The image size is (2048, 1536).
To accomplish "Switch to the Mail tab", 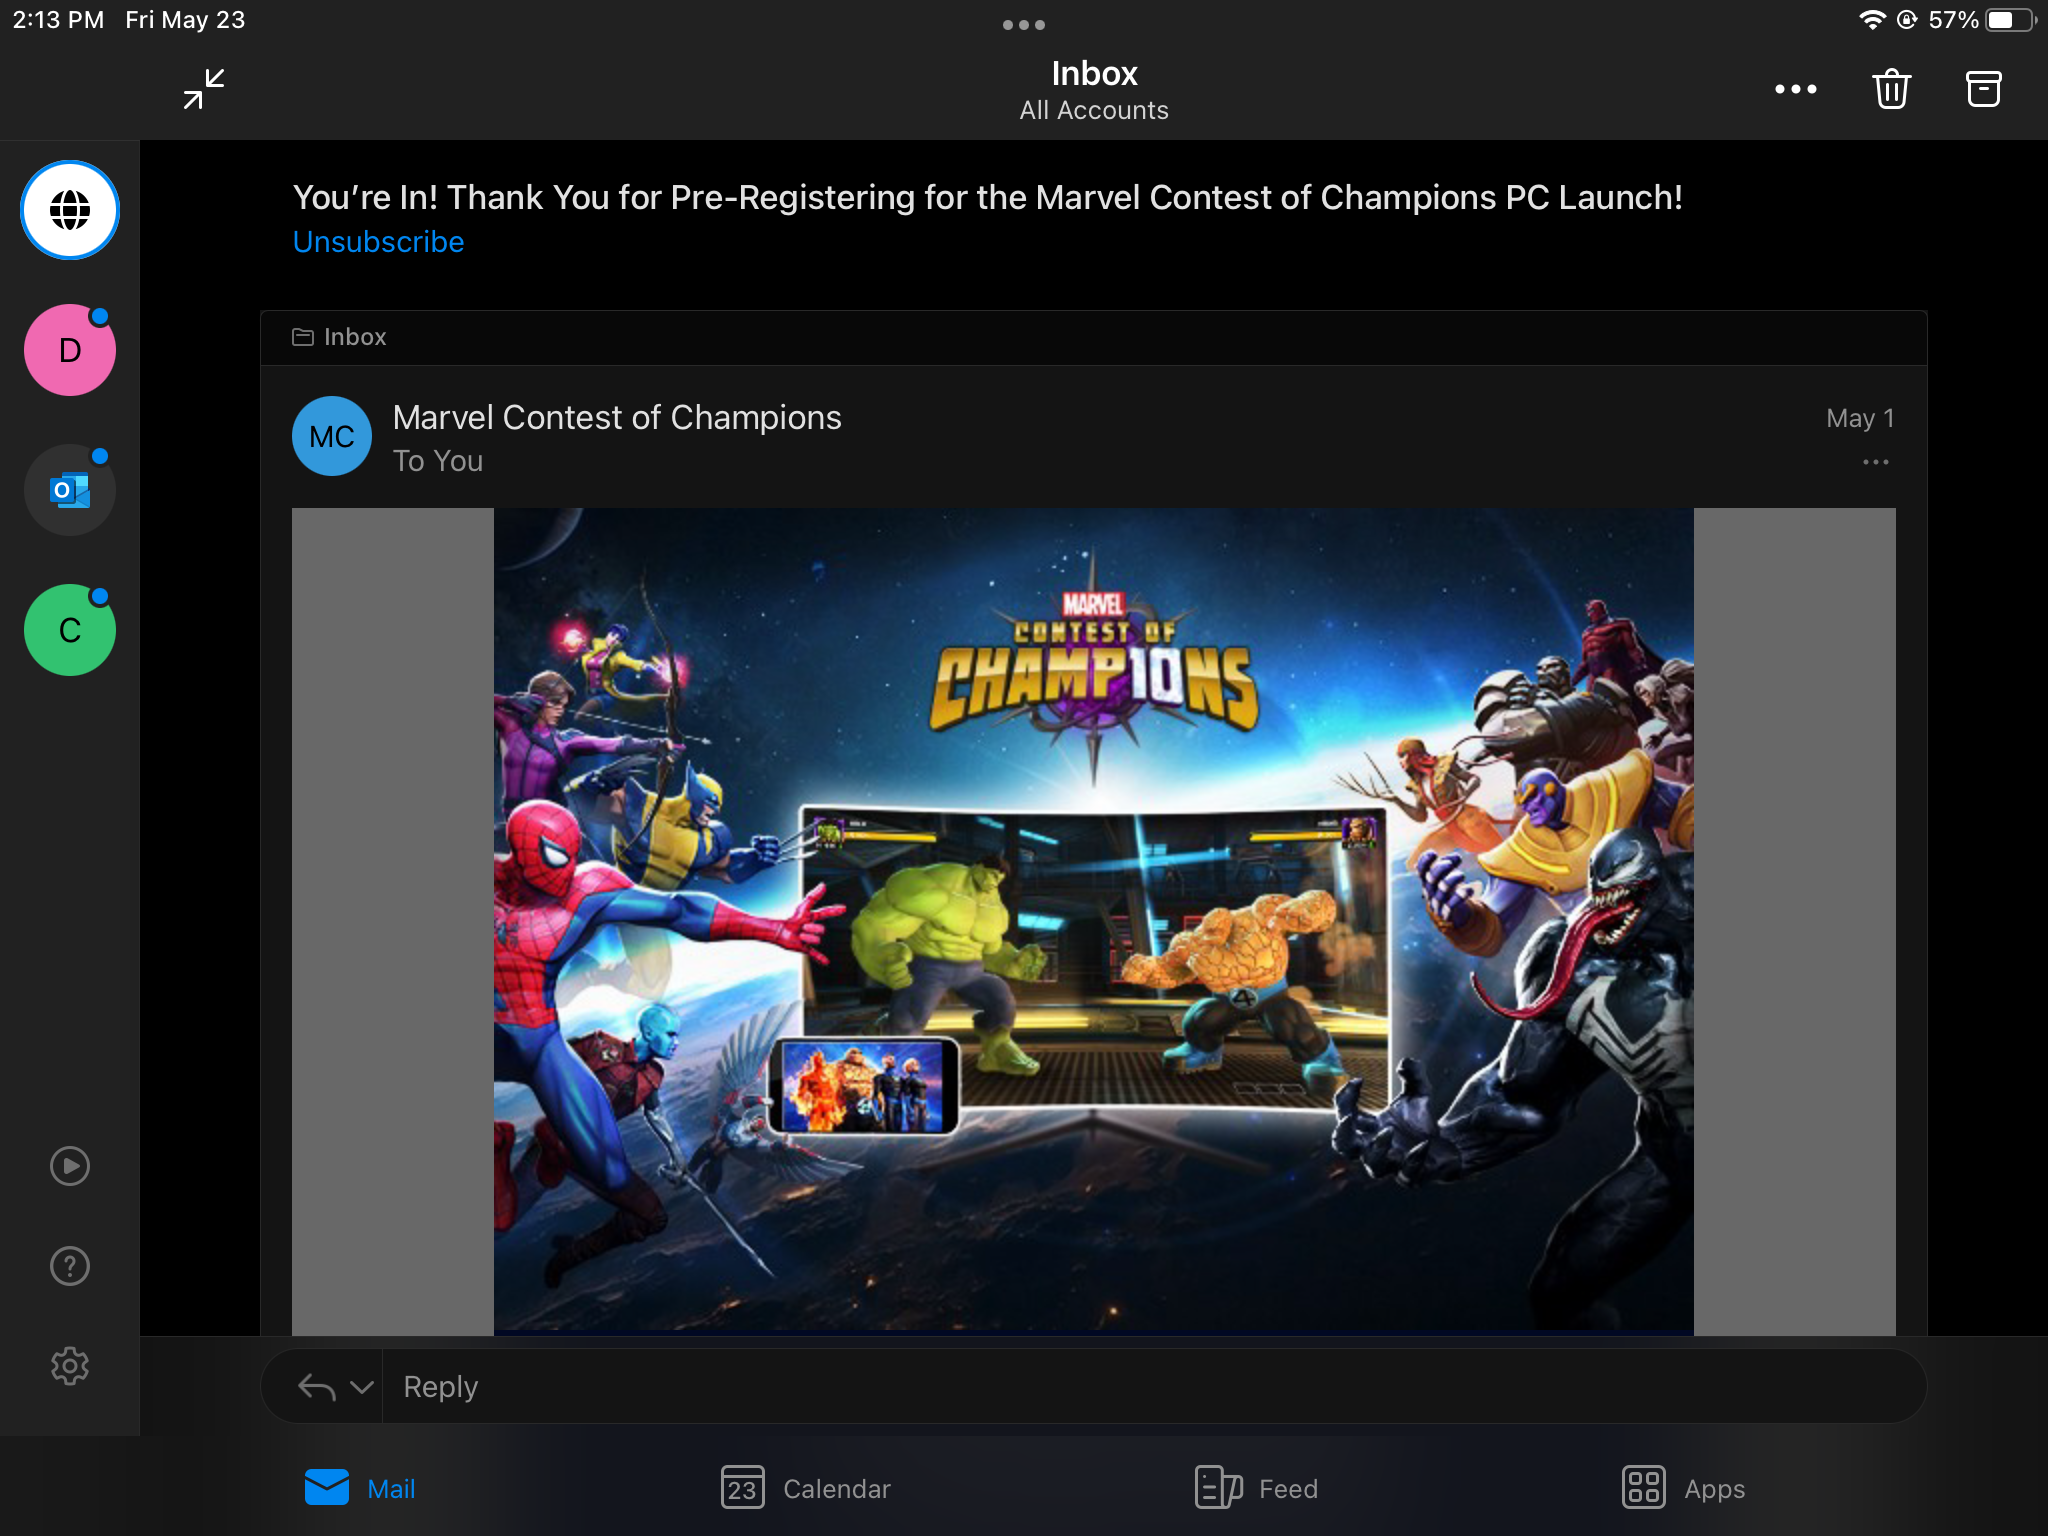I will (x=360, y=1488).
